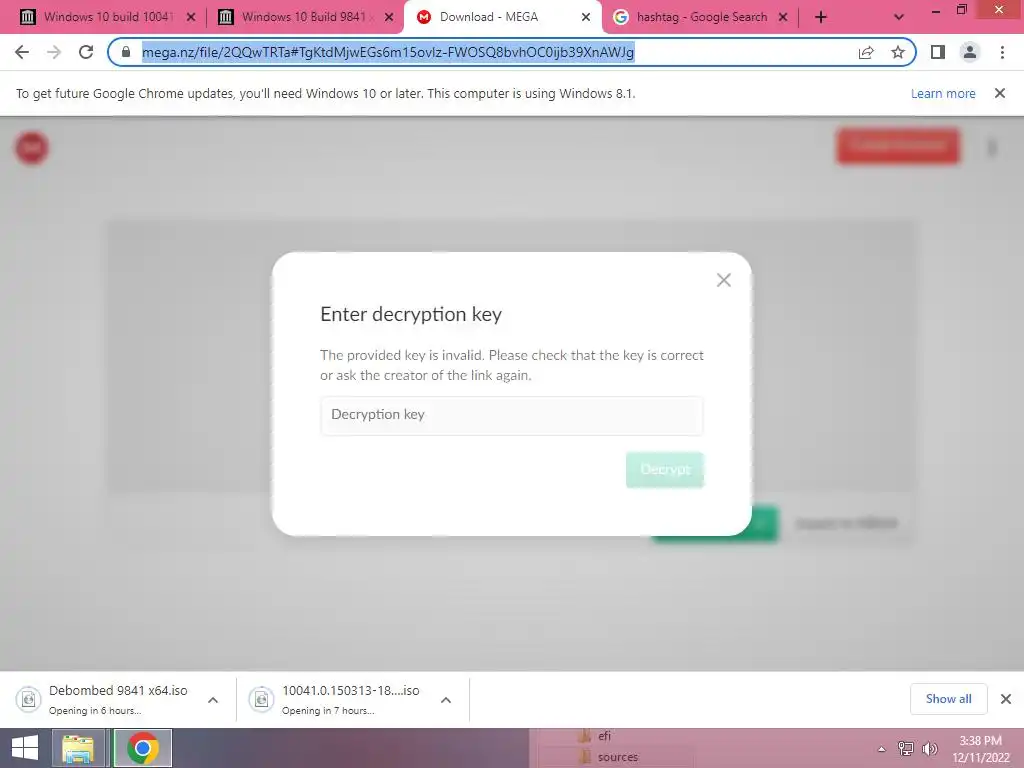The height and width of the screenshot is (768, 1024).
Task: Share this page via address bar icon
Action: (x=866, y=52)
